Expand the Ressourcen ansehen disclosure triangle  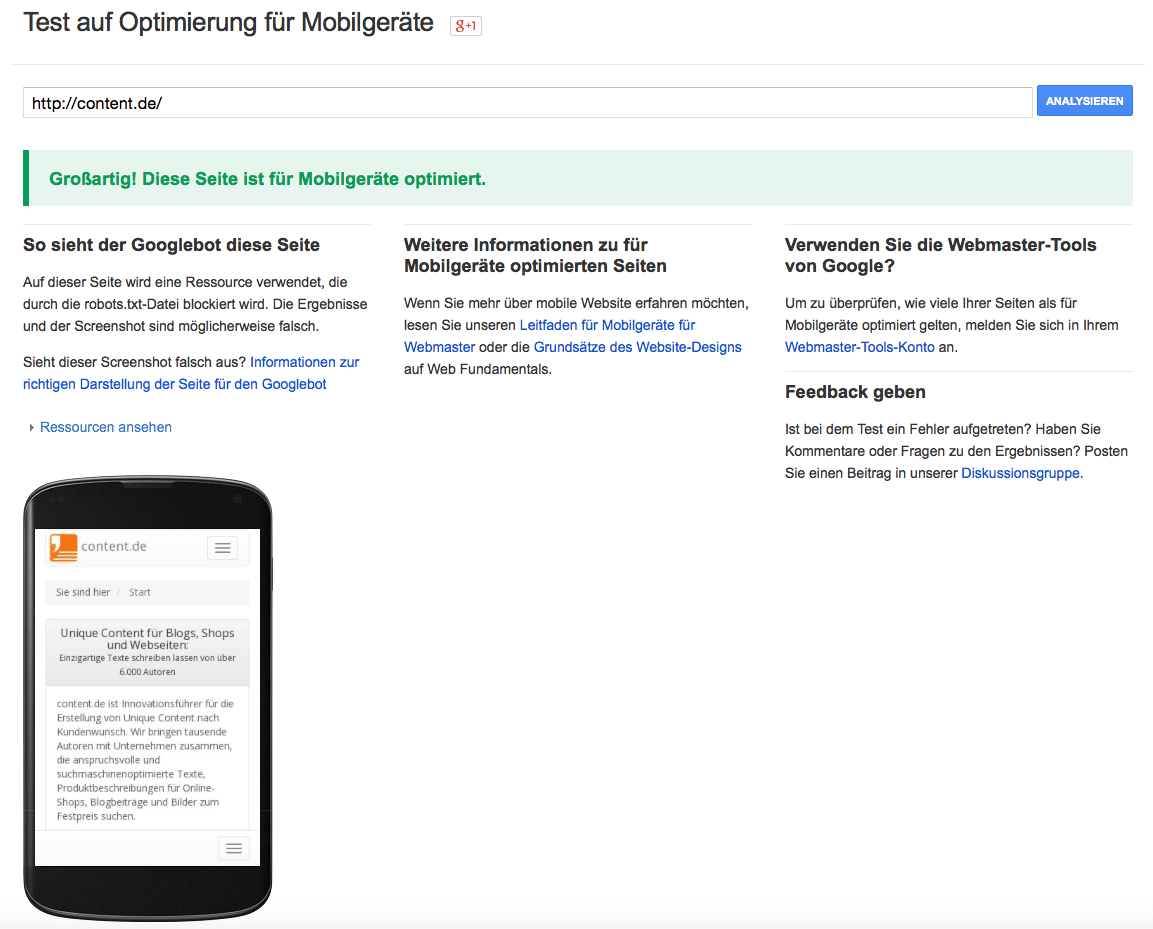(32, 427)
